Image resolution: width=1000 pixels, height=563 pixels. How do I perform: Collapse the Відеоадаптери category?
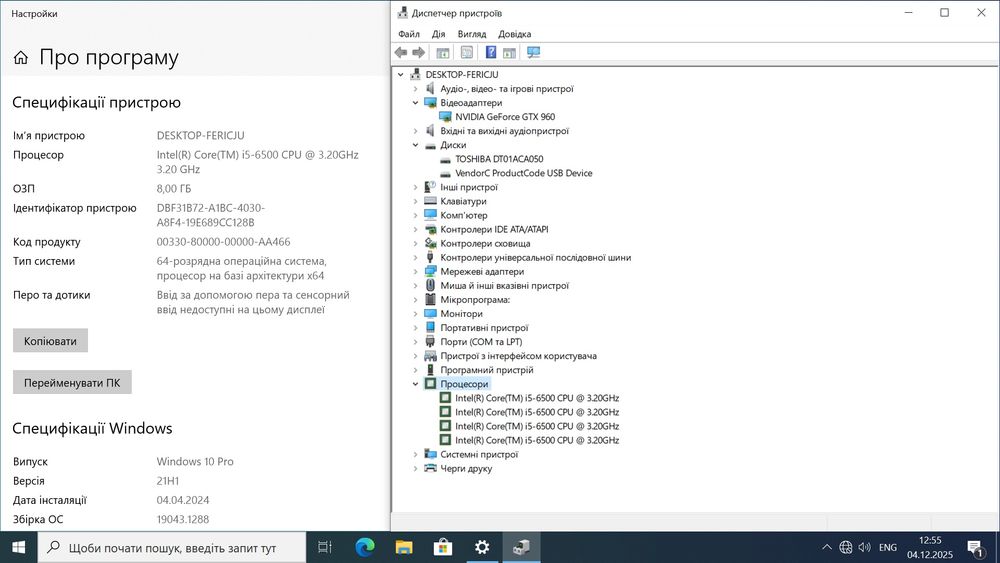[x=415, y=103]
